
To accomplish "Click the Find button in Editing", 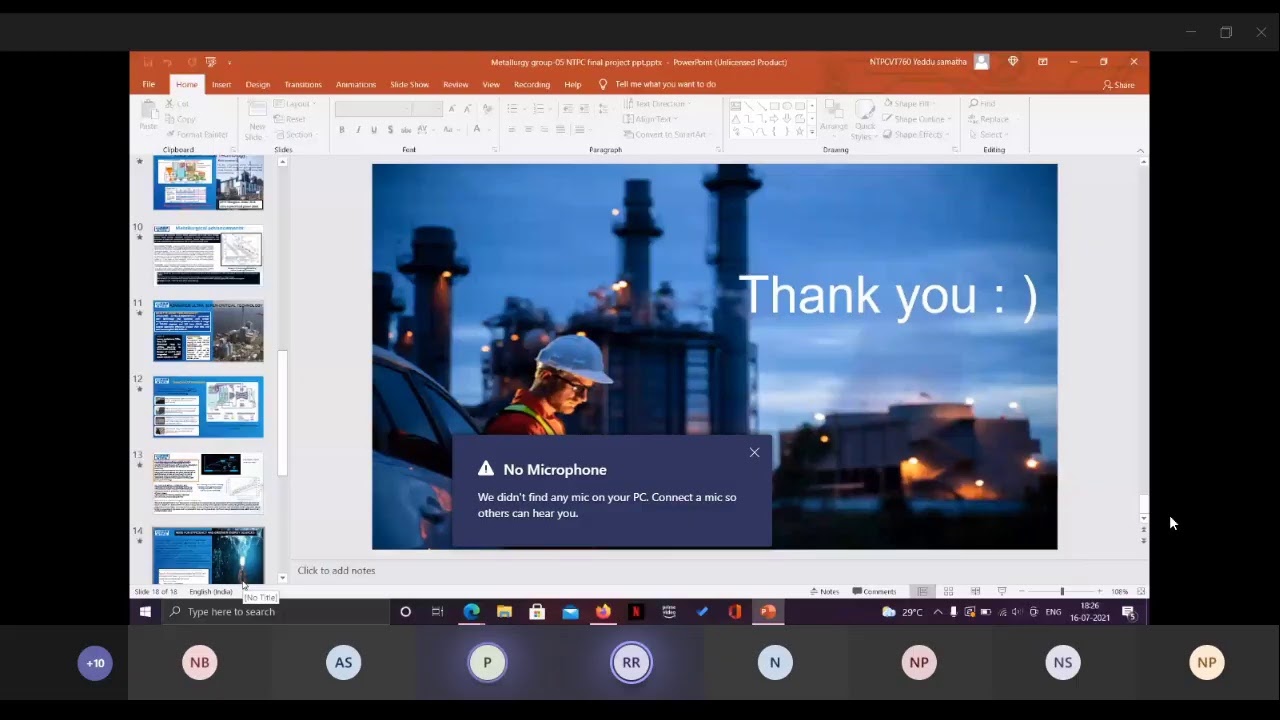I will (x=982, y=104).
